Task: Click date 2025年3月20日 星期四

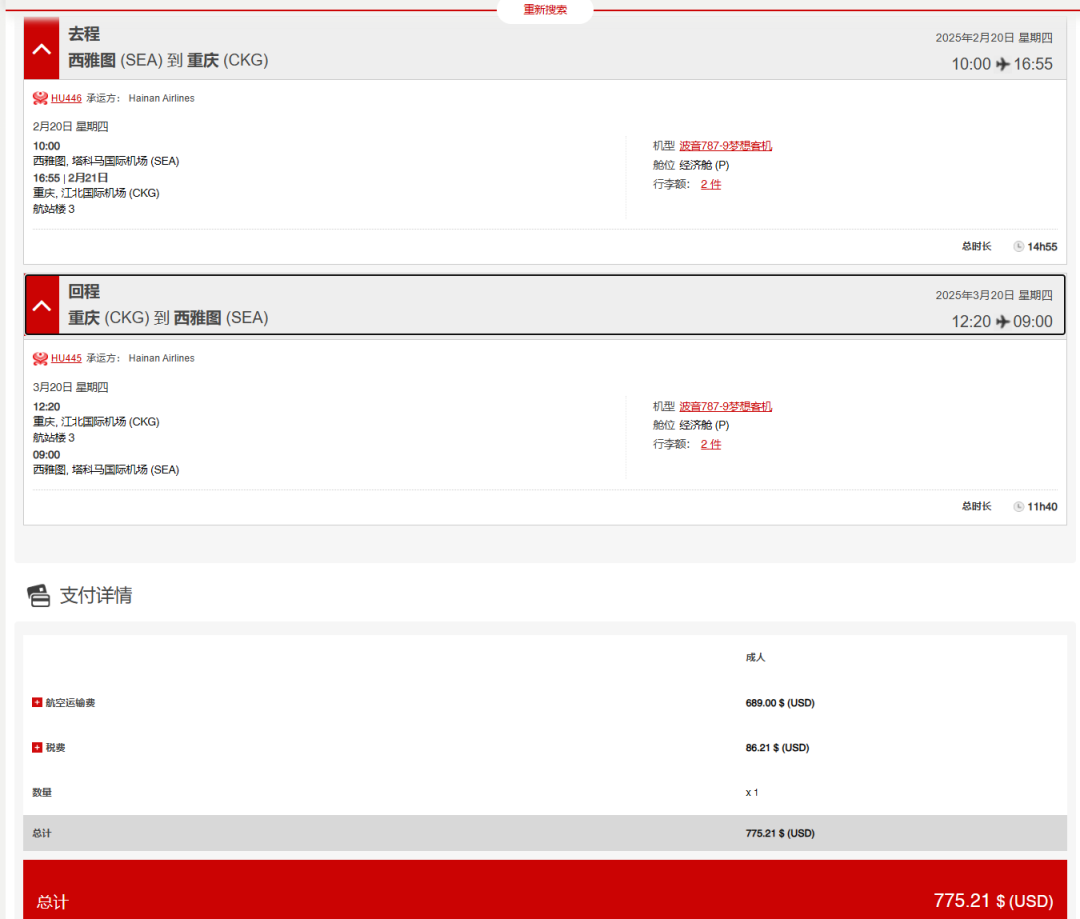Action: click(x=993, y=295)
